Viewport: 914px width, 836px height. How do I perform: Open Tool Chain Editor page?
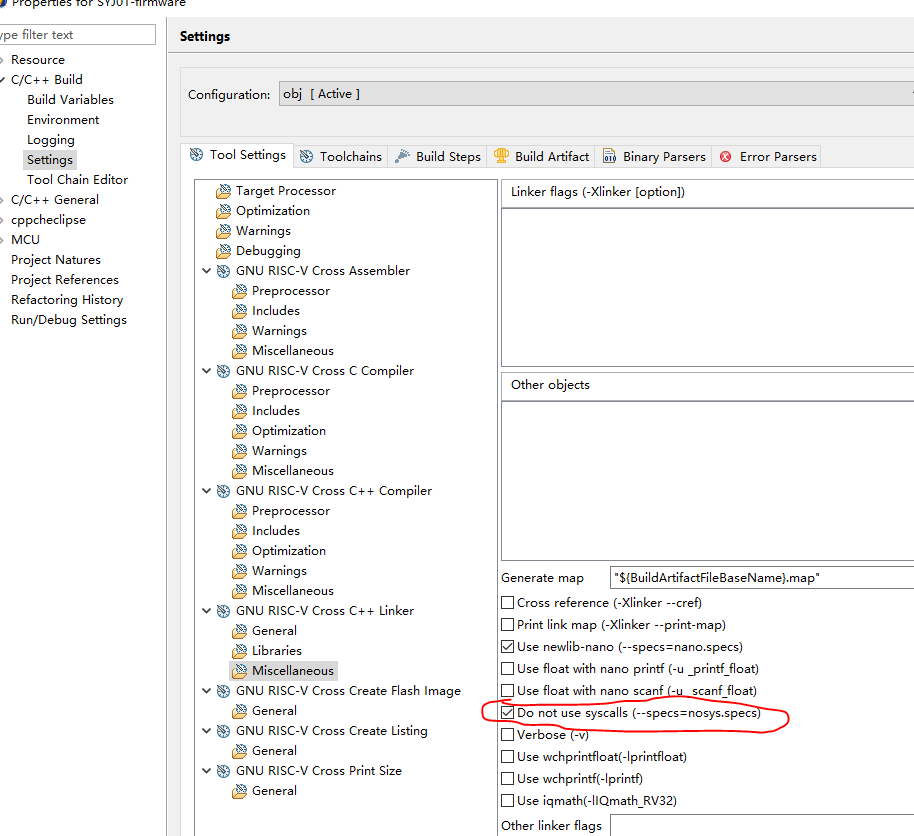[x=78, y=180]
